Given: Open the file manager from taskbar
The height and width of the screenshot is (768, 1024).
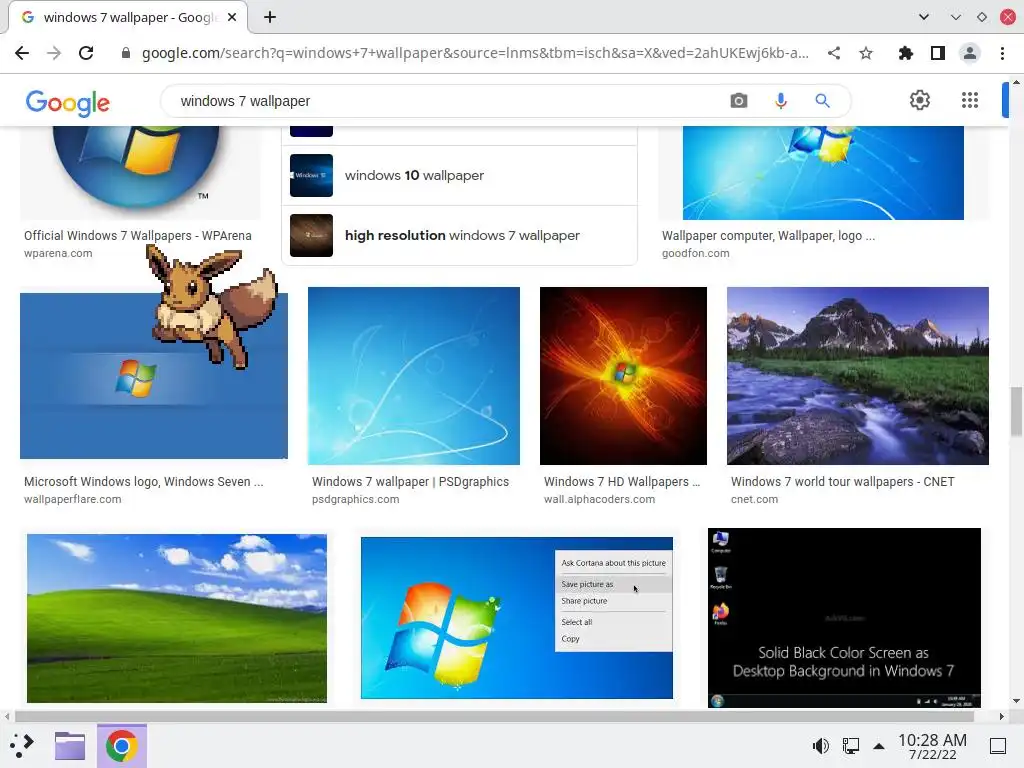Looking at the screenshot, I should (70, 745).
